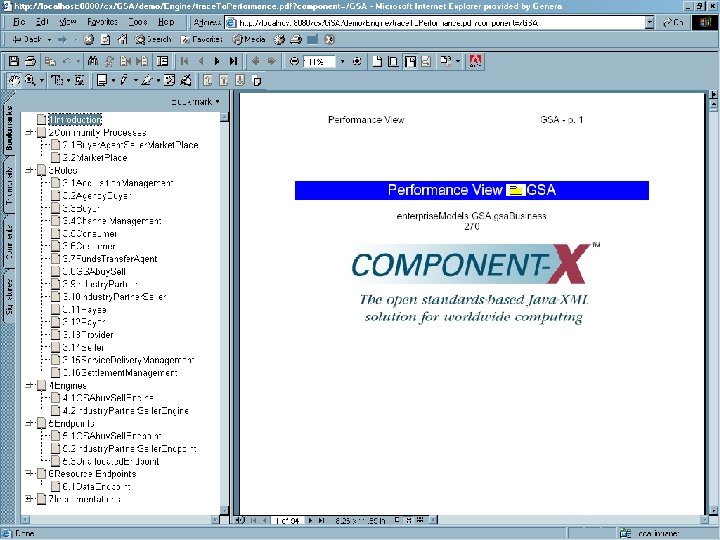Collapse the Resource Endpoints bookmark node
This screenshot has width=720, height=540.
(x=29, y=473)
